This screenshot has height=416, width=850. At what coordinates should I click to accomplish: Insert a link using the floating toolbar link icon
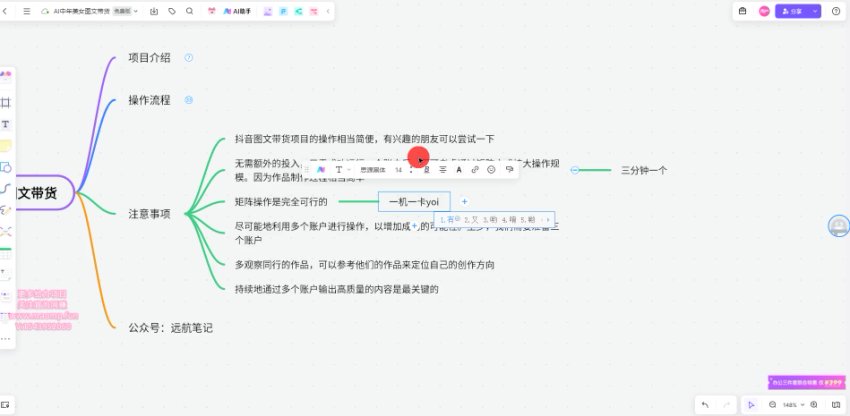pyautogui.click(x=474, y=170)
